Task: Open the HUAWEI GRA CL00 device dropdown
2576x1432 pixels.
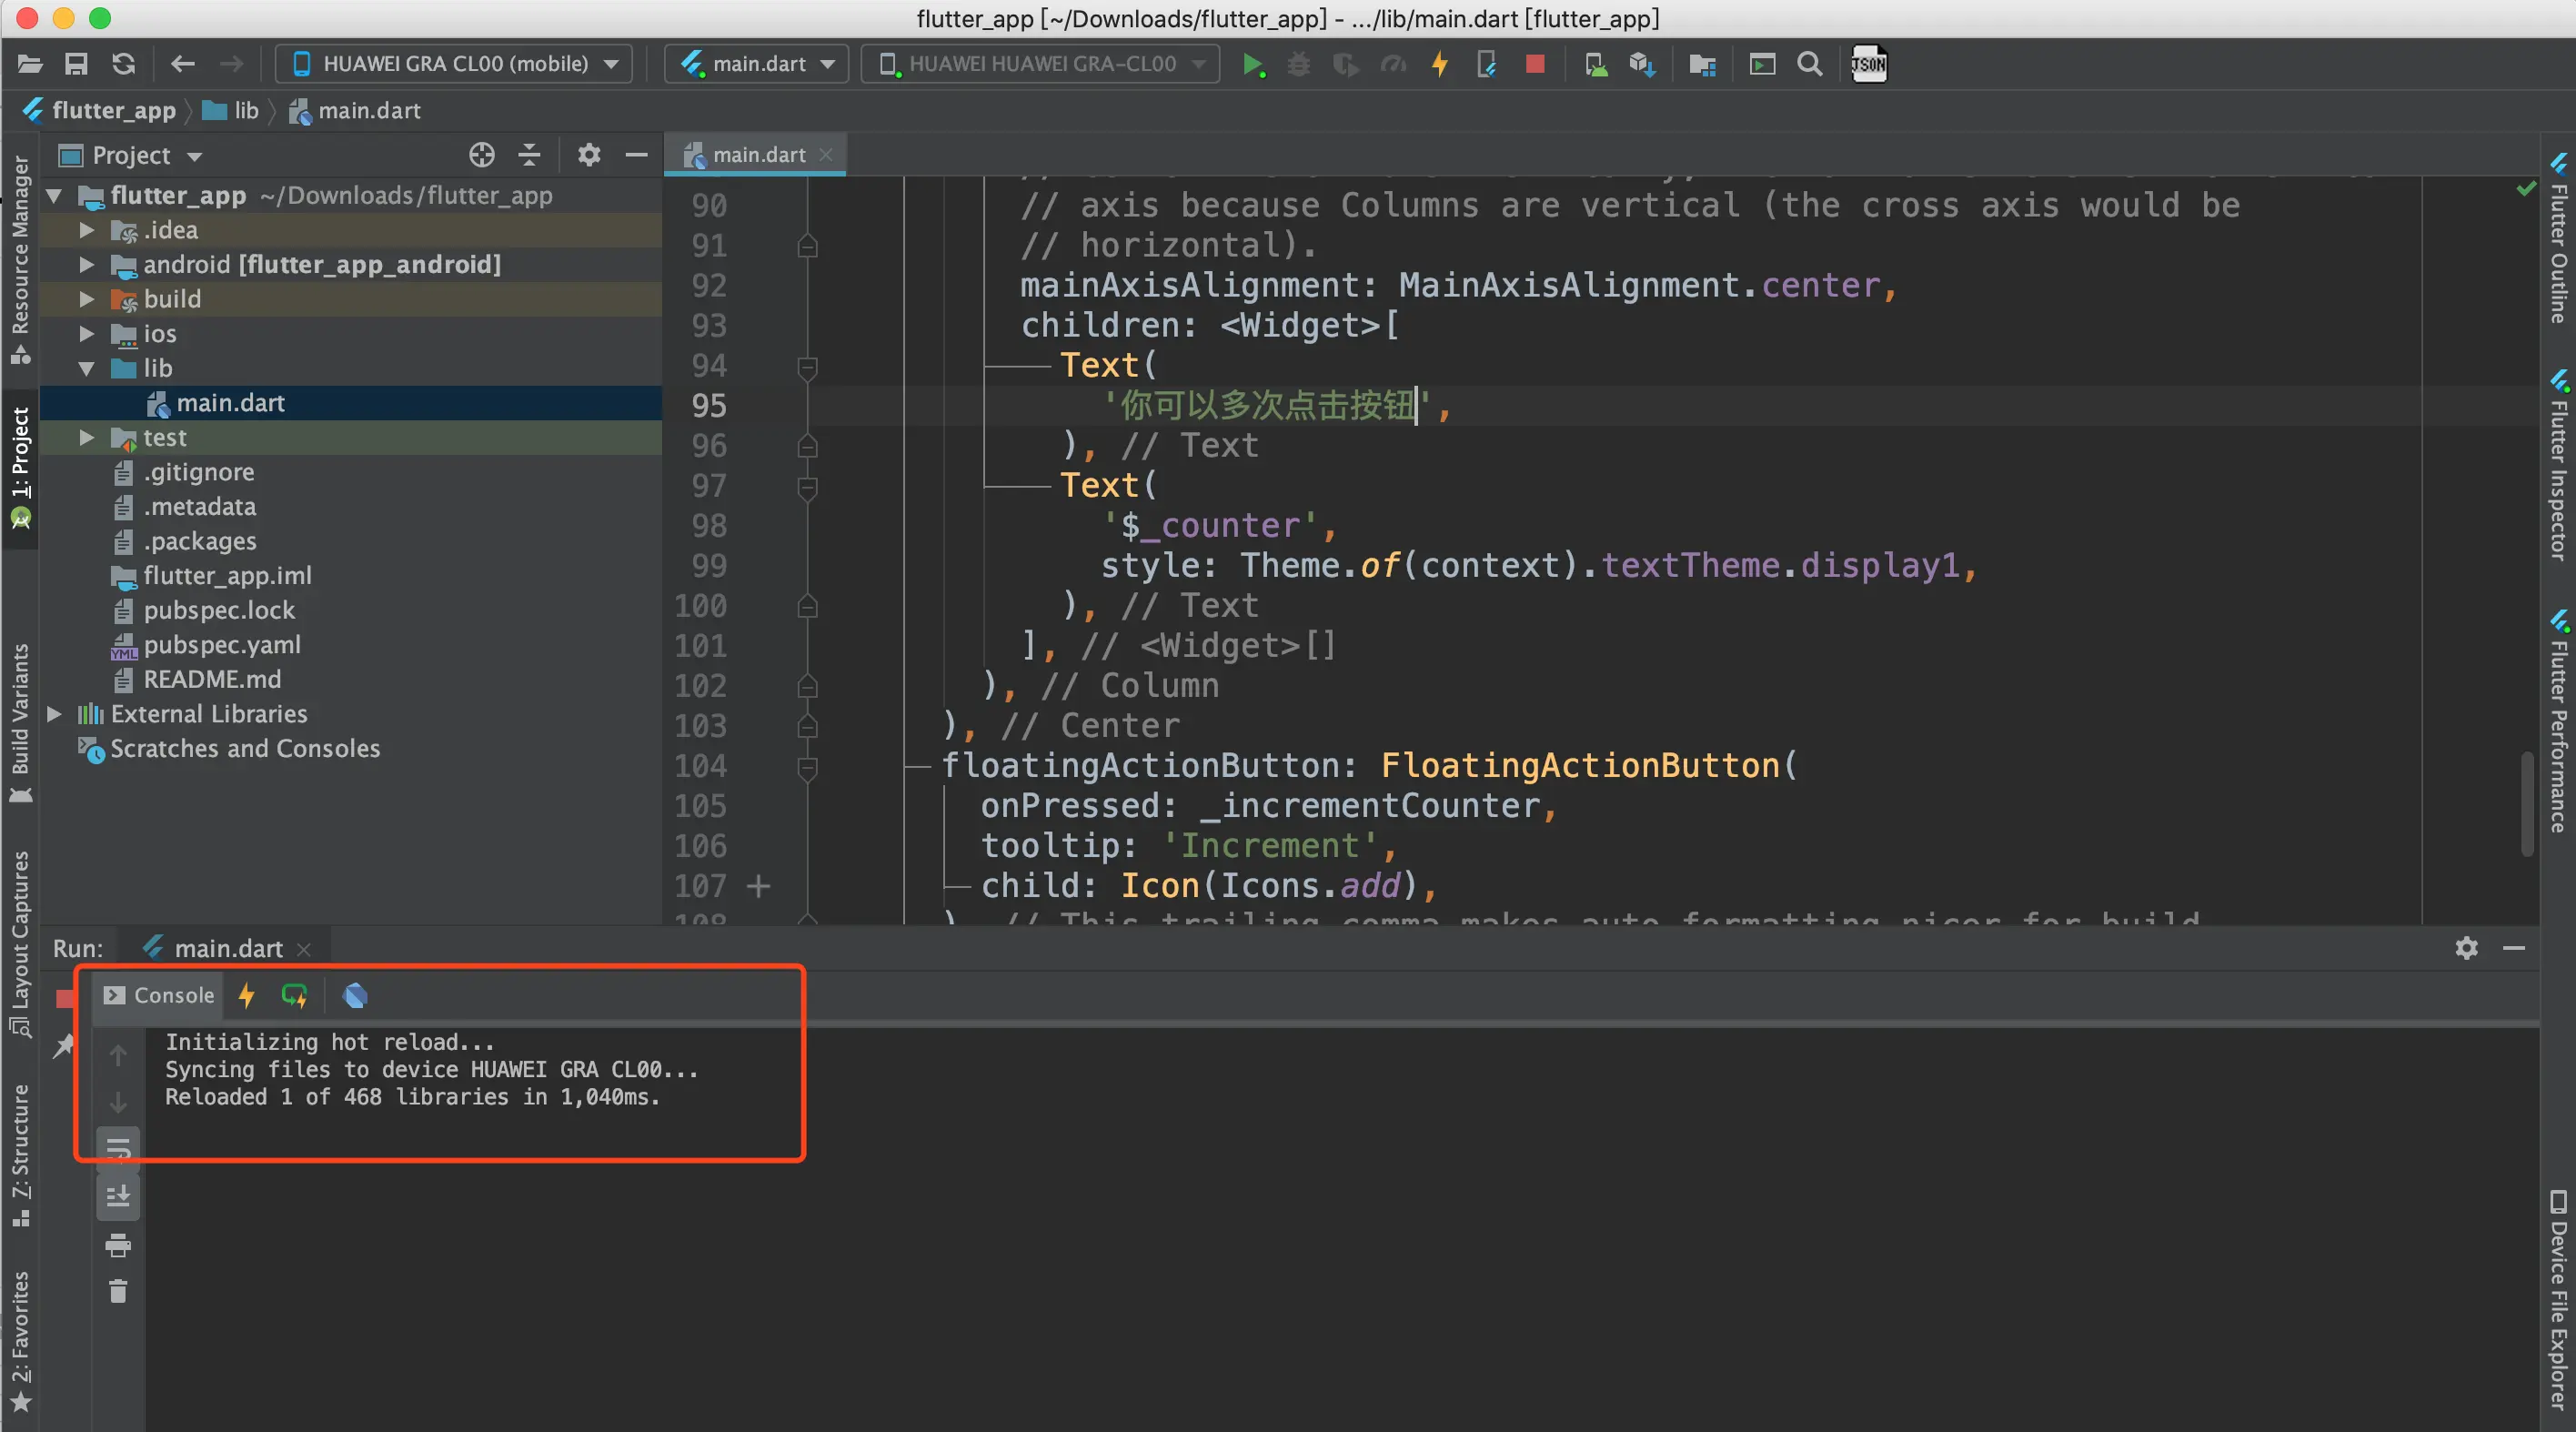Action: click(x=455, y=64)
